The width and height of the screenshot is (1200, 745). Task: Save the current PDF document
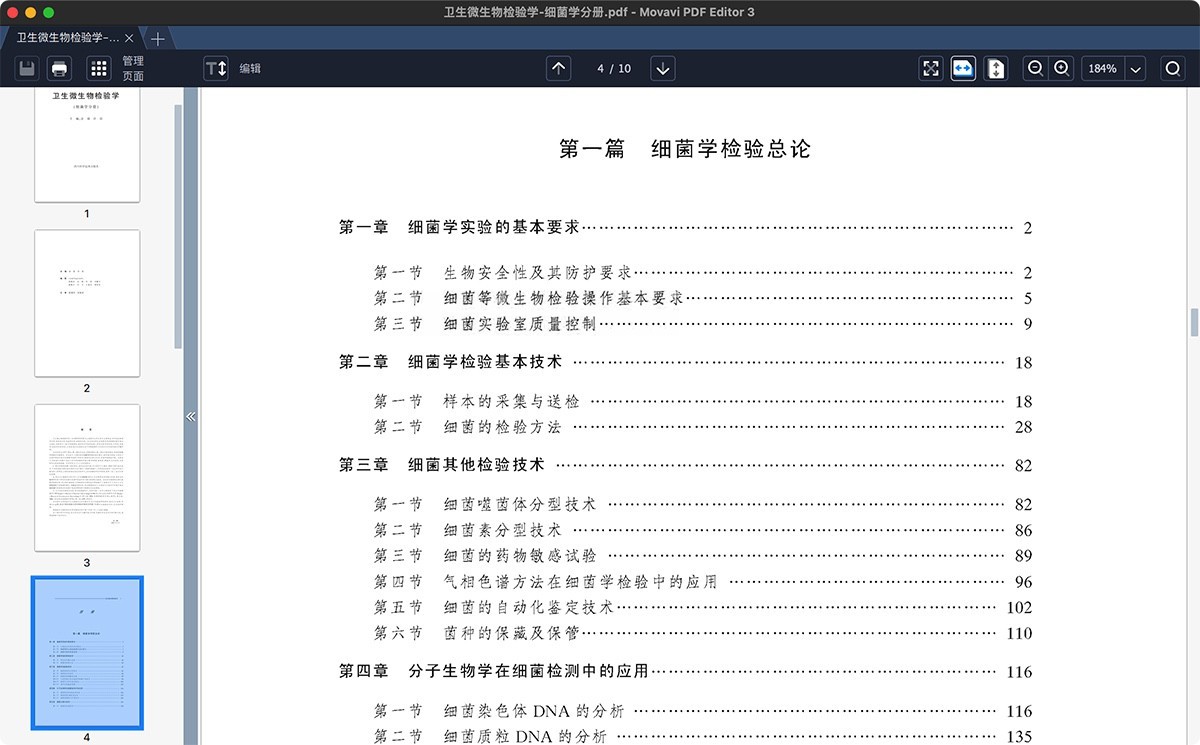26,68
